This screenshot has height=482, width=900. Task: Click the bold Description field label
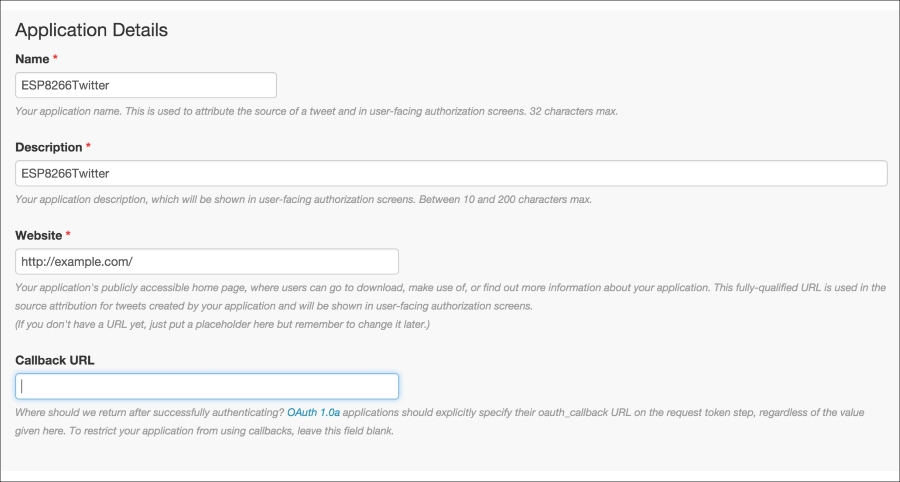[49, 147]
